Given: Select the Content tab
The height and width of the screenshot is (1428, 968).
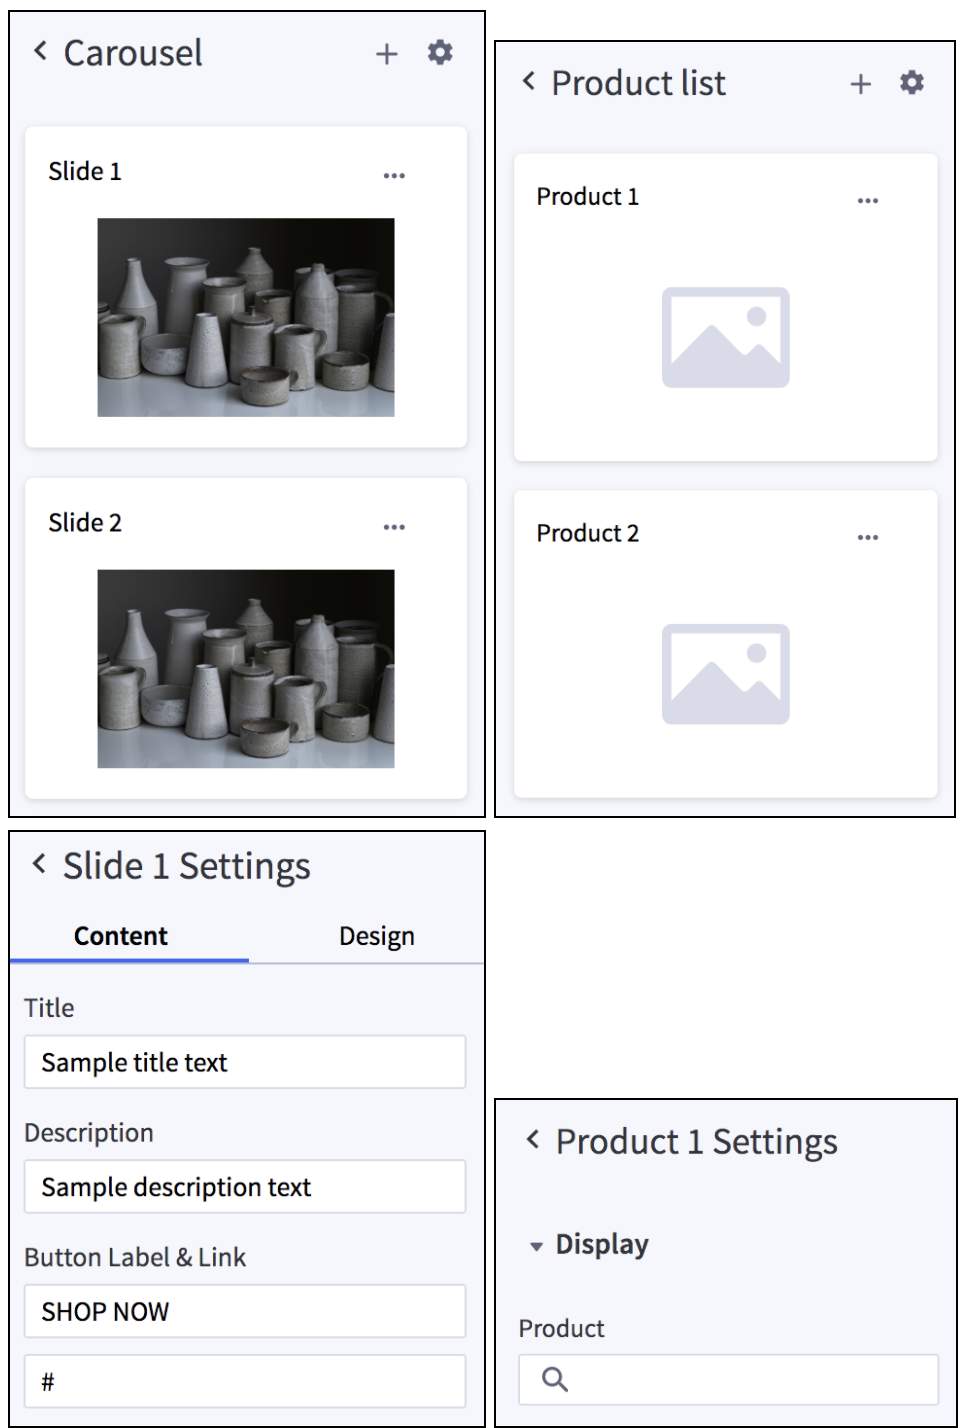Looking at the screenshot, I should coord(121,936).
